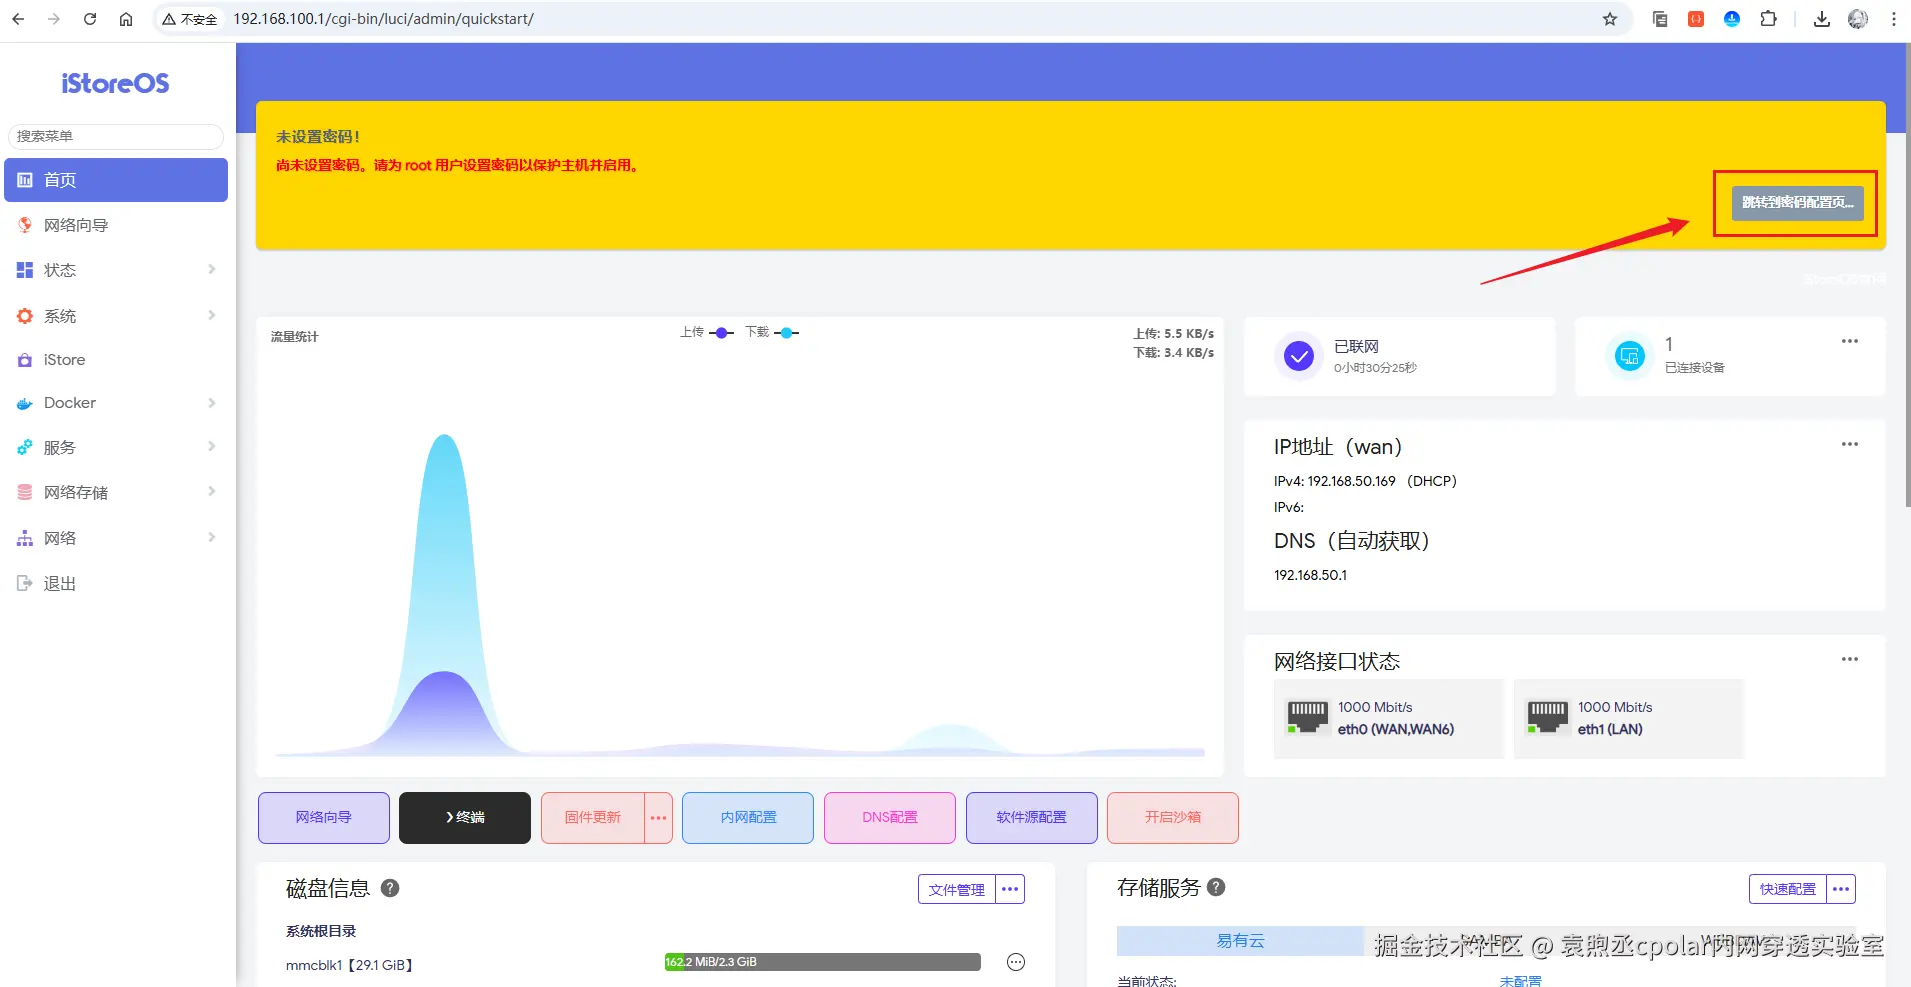Open the 网络接口状态 card more menu
The image size is (1911, 987).
coord(1850,659)
